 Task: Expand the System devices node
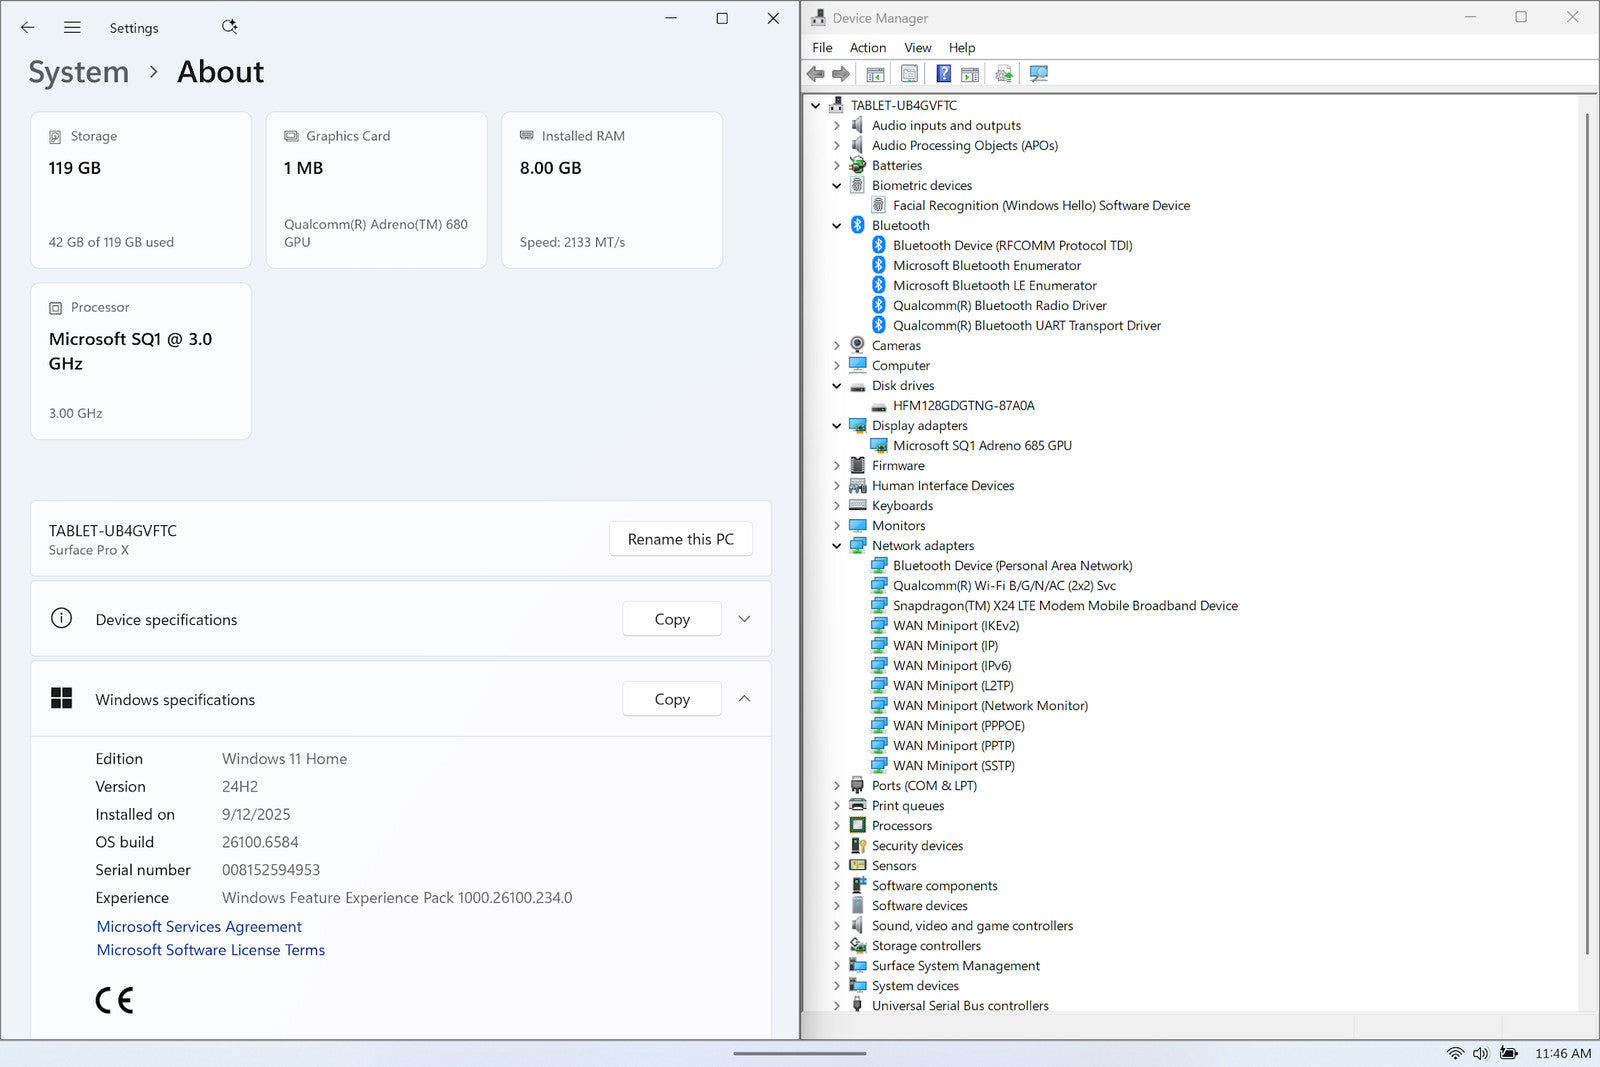click(x=837, y=985)
